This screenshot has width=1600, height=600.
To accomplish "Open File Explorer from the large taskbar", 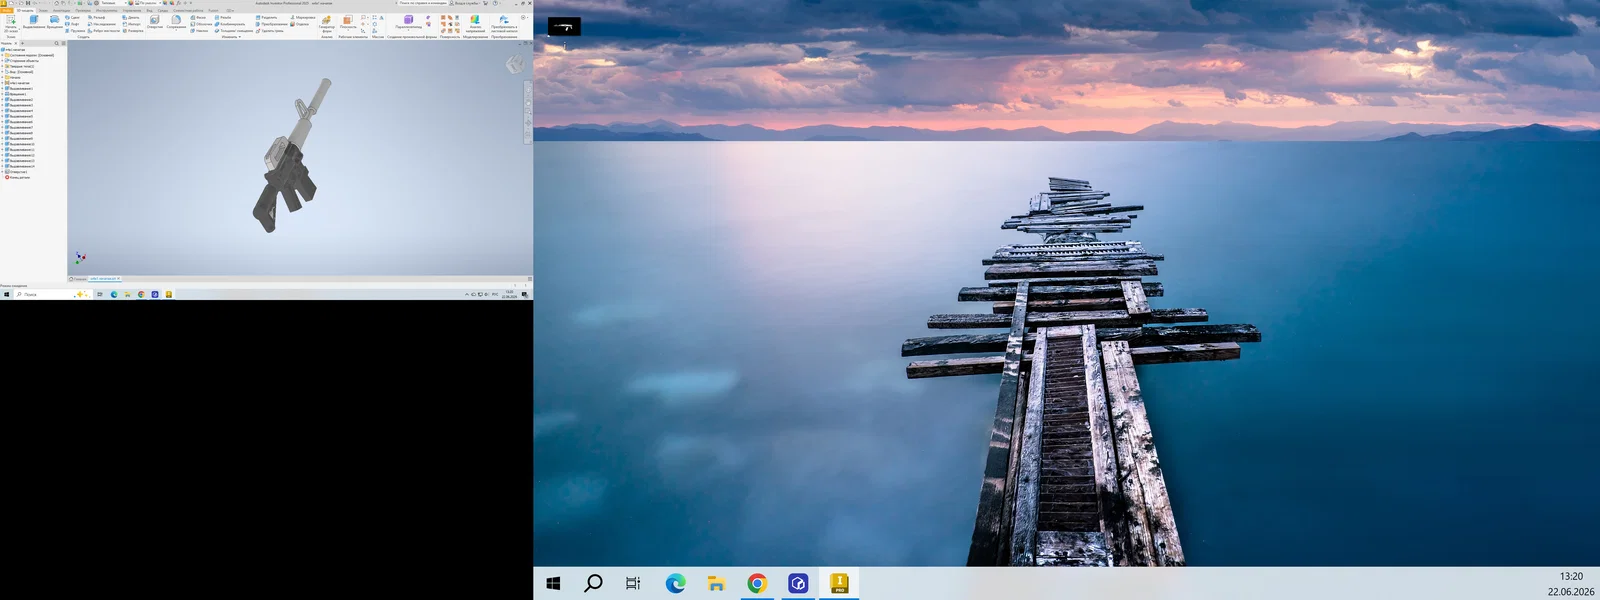I will click(x=716, y=583).
